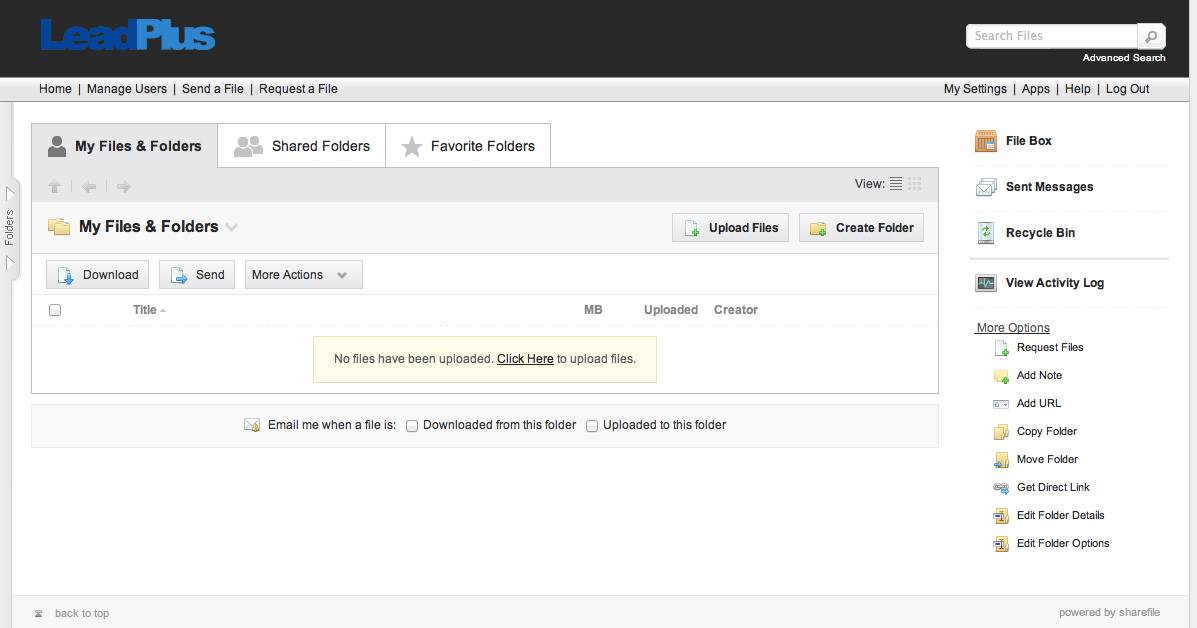The width and height of the screenshot is (1197, 628).
Task: Open the My Files & Folders tab
Action: point(125,146)
